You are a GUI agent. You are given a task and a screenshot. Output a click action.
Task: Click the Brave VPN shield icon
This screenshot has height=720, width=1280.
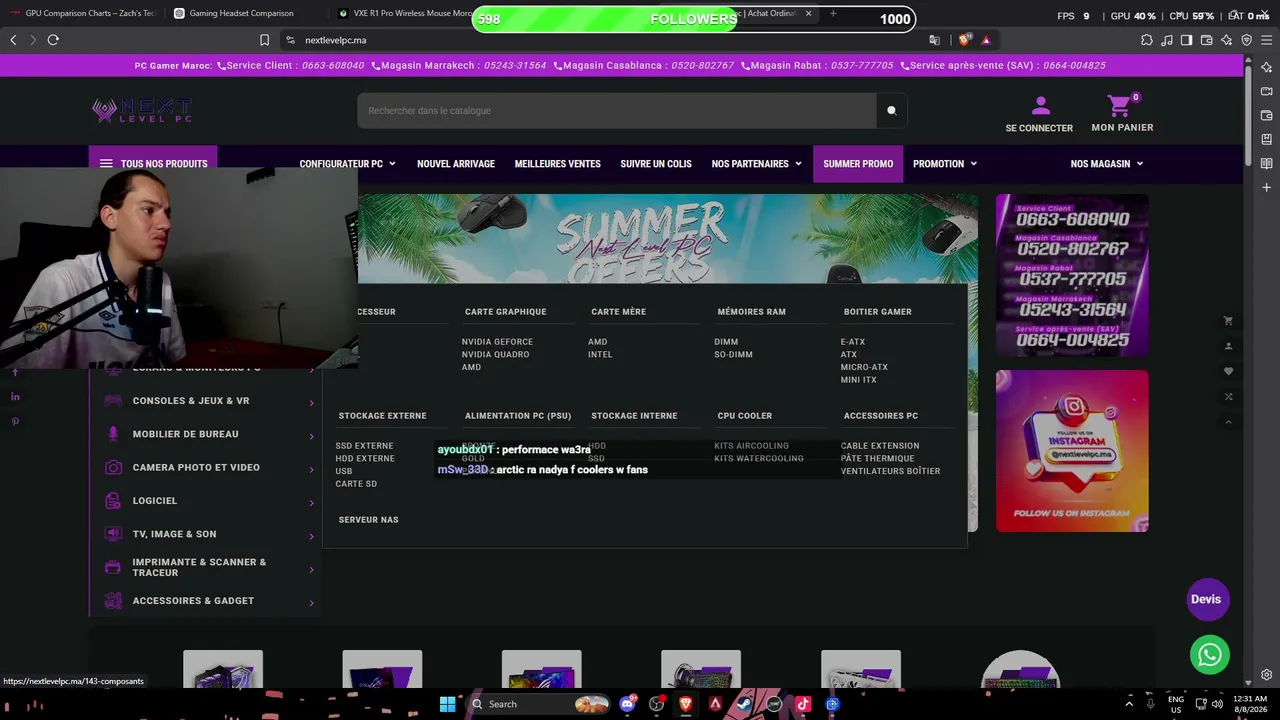click(1246, 40)
